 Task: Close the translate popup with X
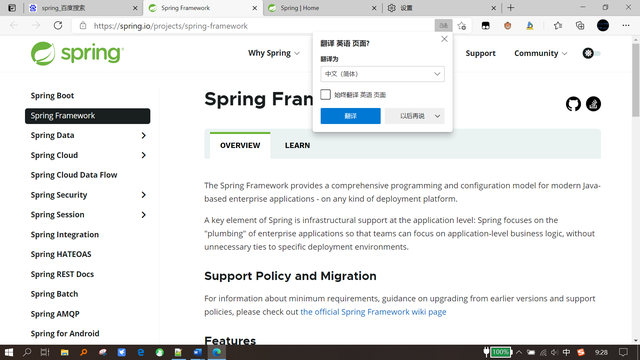(x=444, y=39)
